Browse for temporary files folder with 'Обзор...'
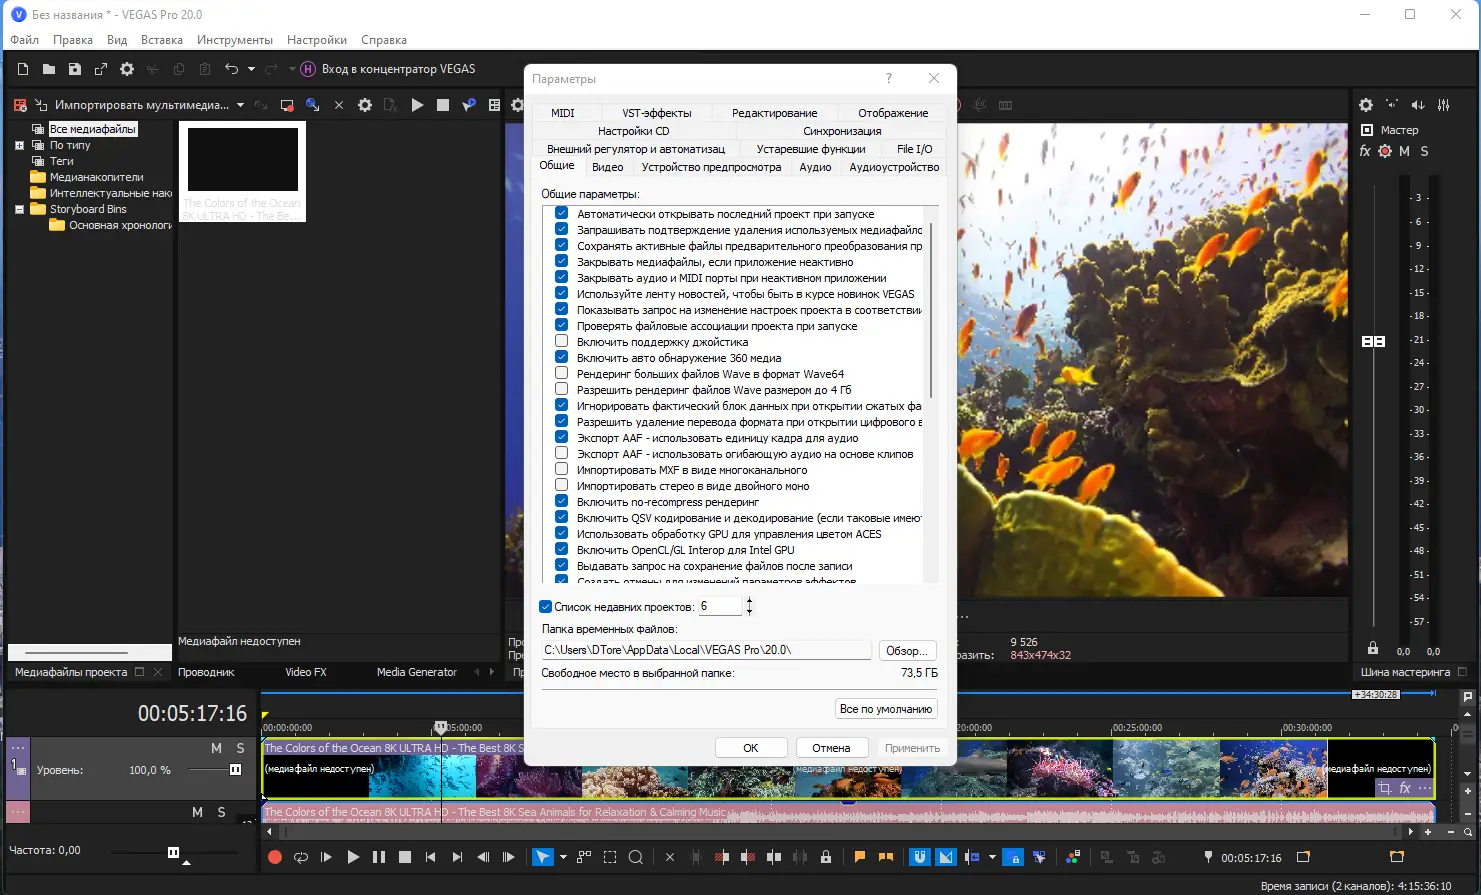1481x895 pixels. click(906, 651)
